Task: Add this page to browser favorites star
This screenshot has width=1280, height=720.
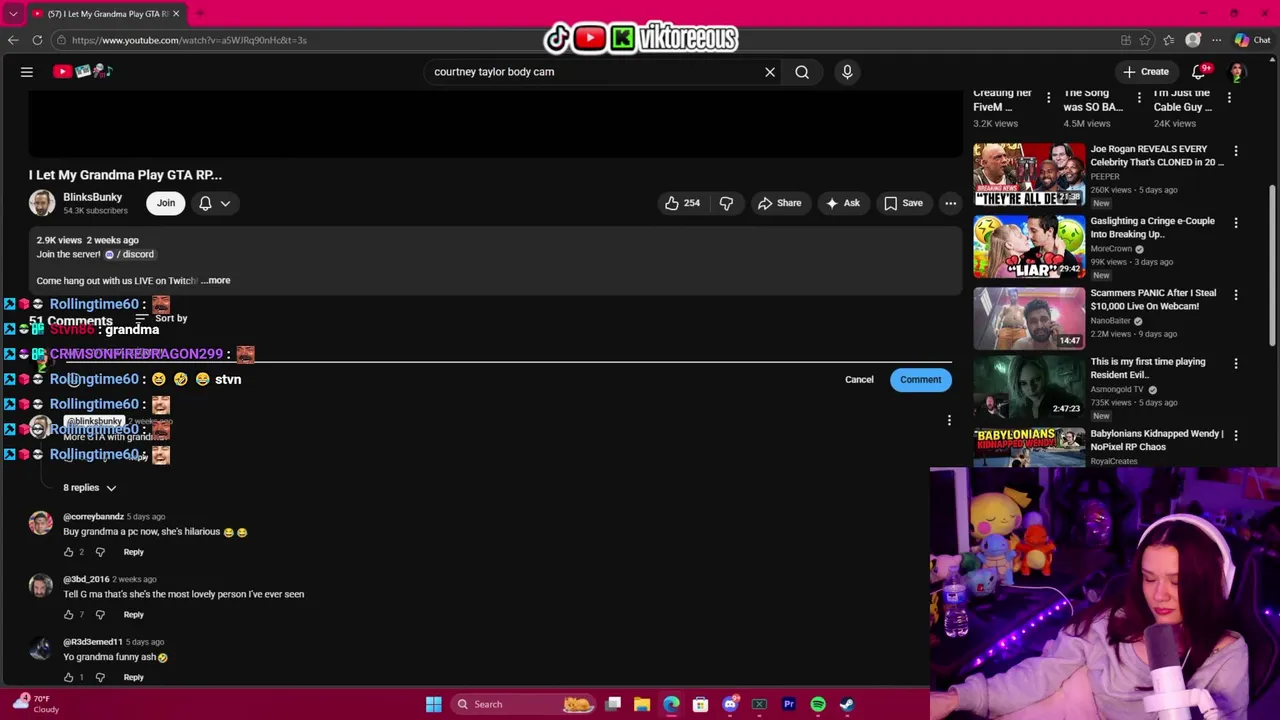Action: 1145,40
